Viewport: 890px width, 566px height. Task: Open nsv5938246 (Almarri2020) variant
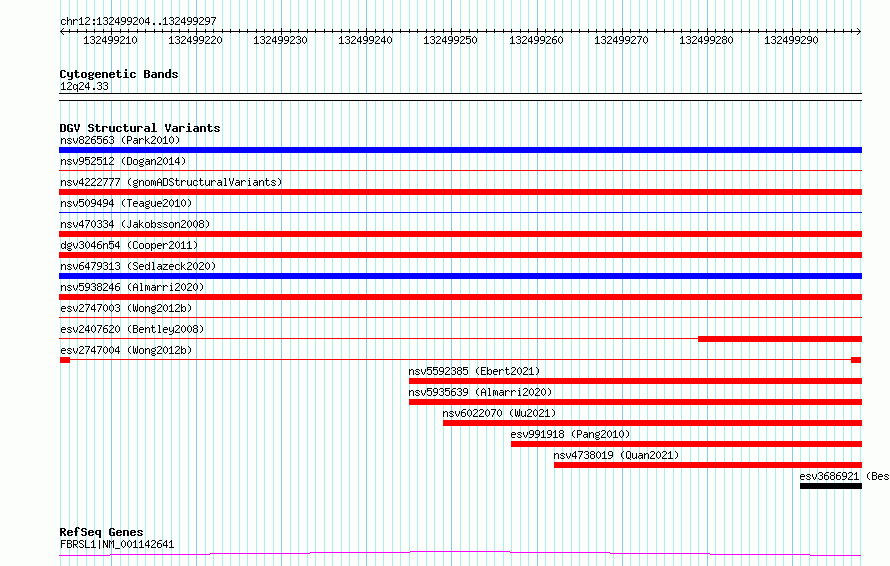tap(132, 287)
